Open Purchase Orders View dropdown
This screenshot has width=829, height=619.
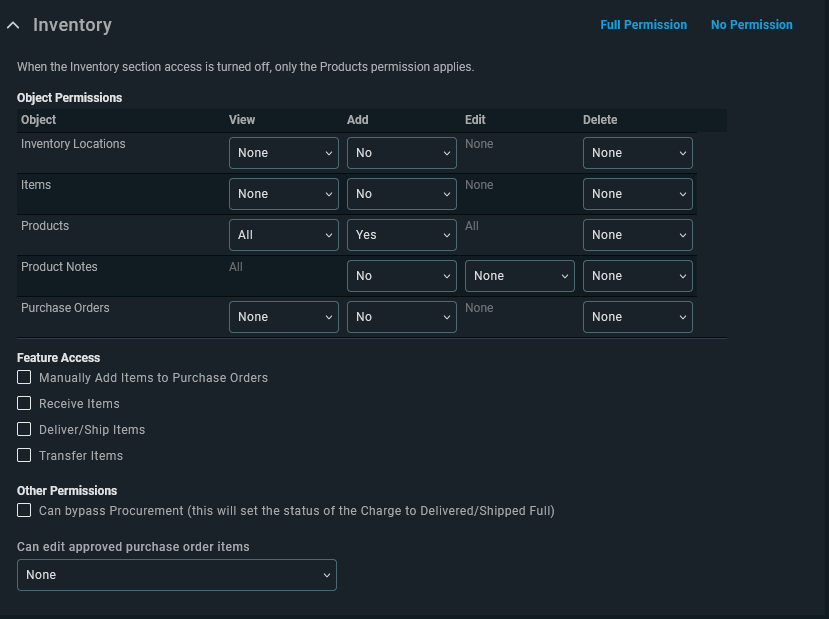(284, 317)
